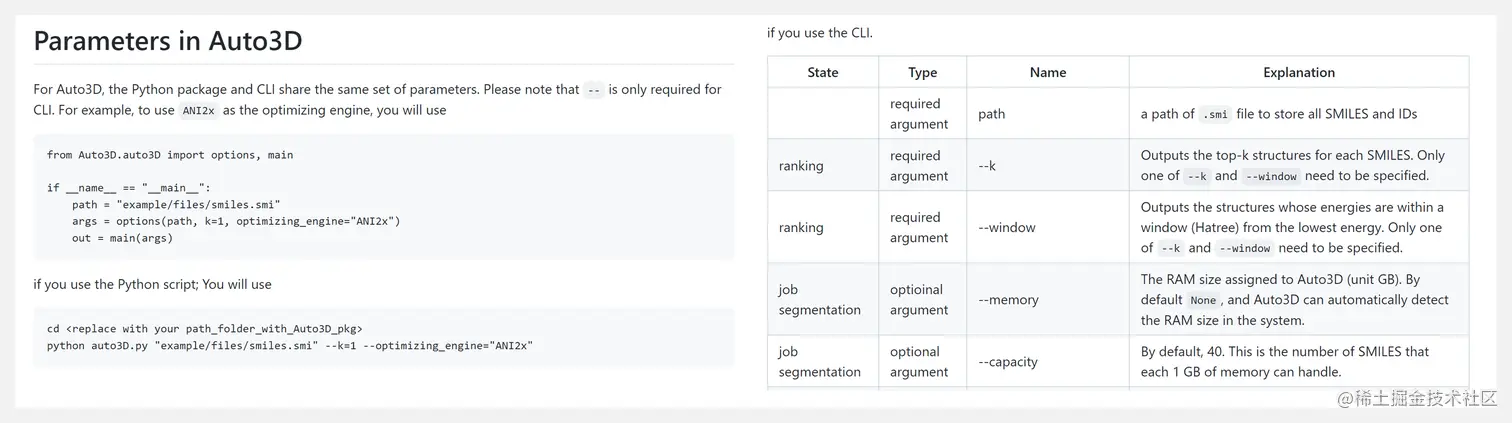
Task: Click the "None" inline code in the memory explanation
Action: click(1203, 300)
